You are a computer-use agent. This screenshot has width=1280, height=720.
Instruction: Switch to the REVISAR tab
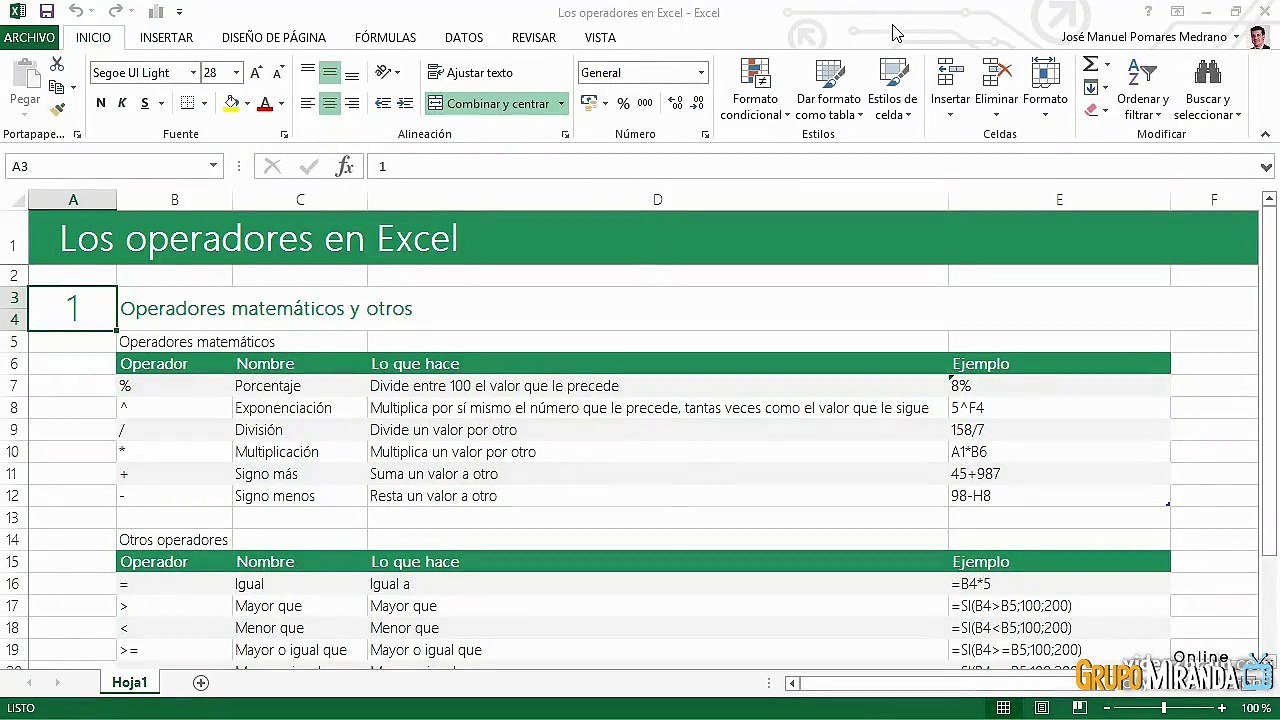(x=534, y=37)
